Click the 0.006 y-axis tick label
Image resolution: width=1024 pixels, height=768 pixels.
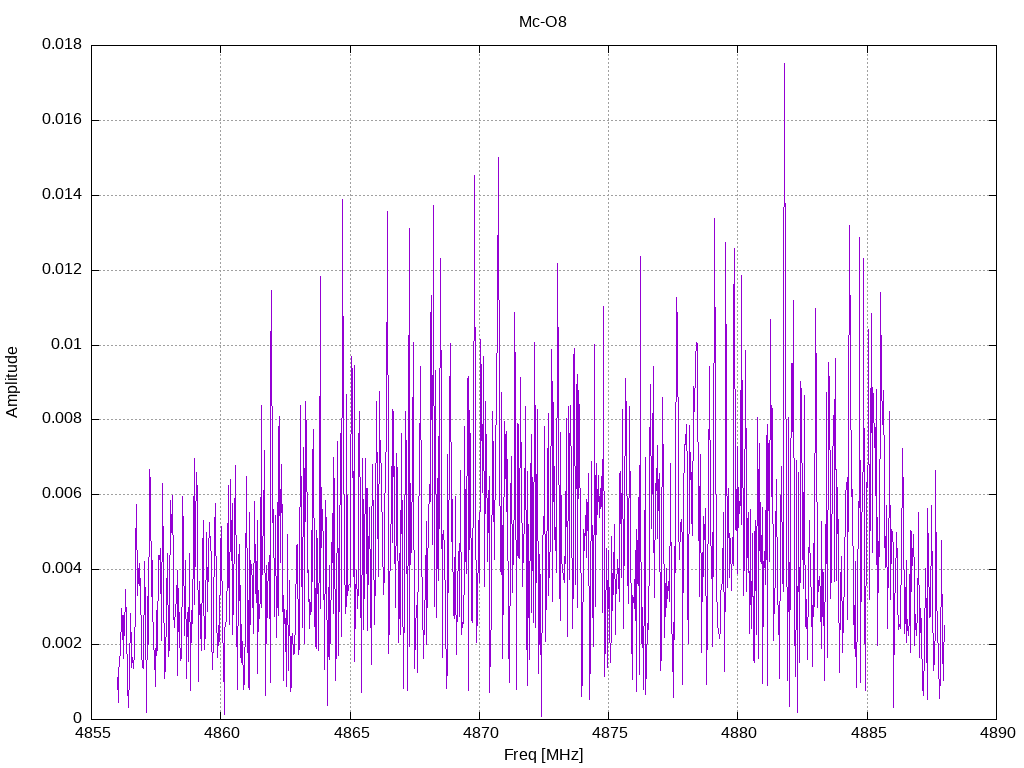(x=62, y=494)
